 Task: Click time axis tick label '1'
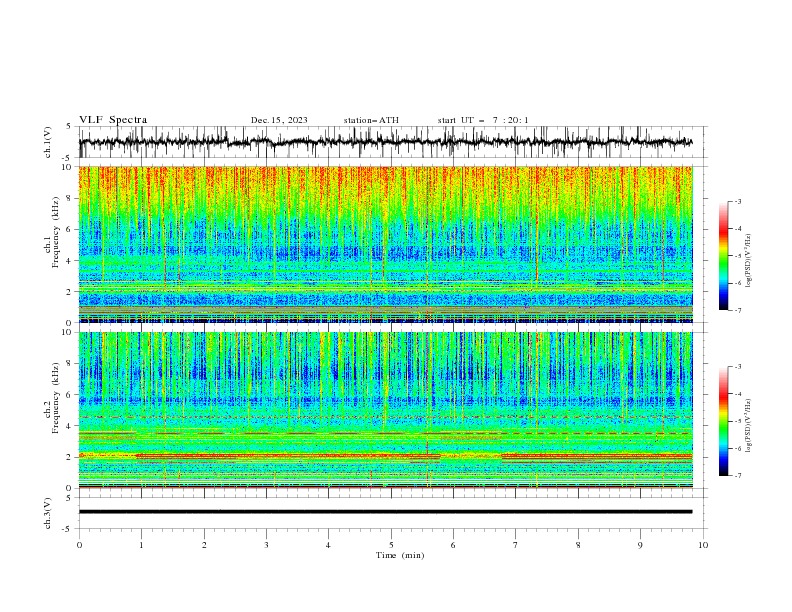141,545
